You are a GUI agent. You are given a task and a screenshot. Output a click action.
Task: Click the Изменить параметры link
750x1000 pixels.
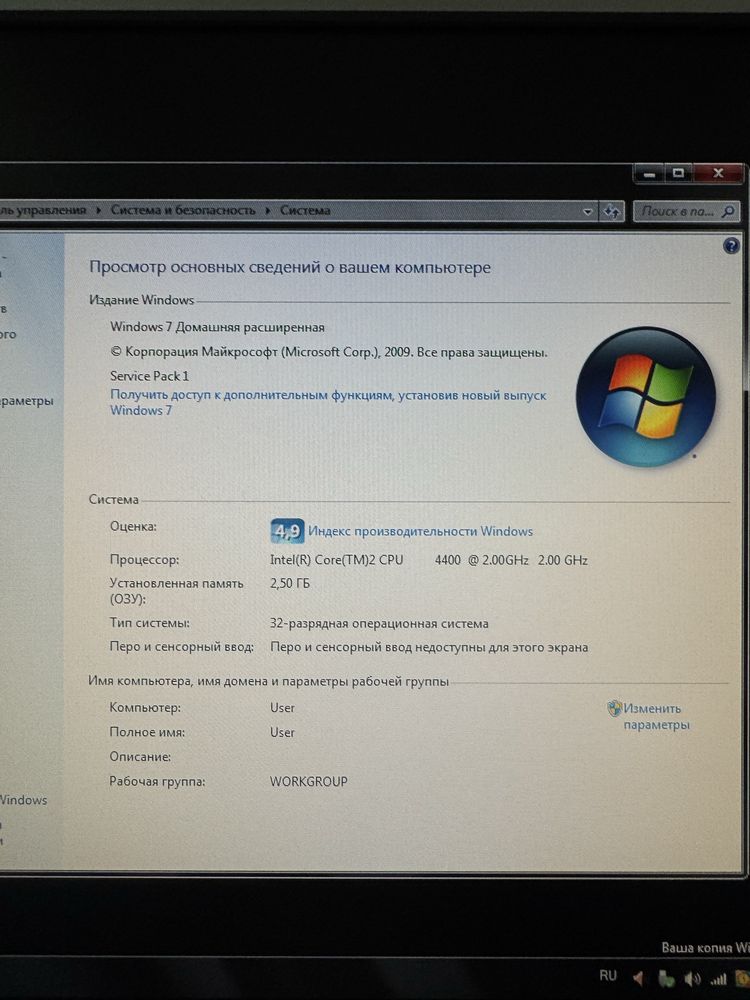[x=656, y=716]
